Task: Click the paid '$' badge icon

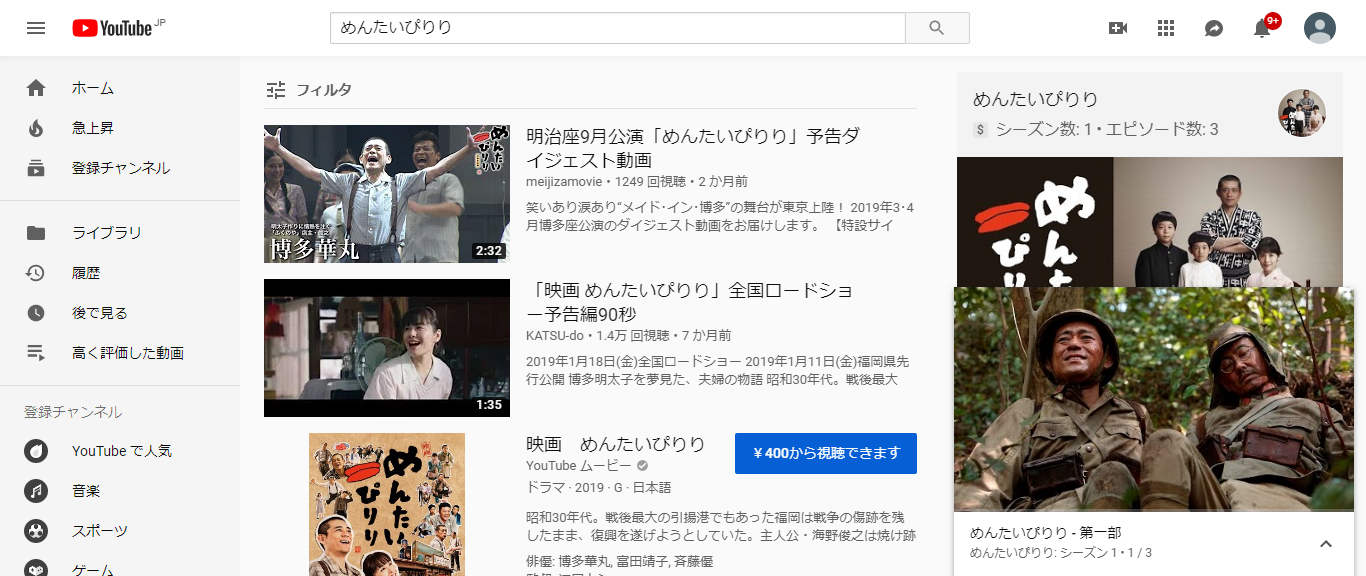Action: pos(981,130)
